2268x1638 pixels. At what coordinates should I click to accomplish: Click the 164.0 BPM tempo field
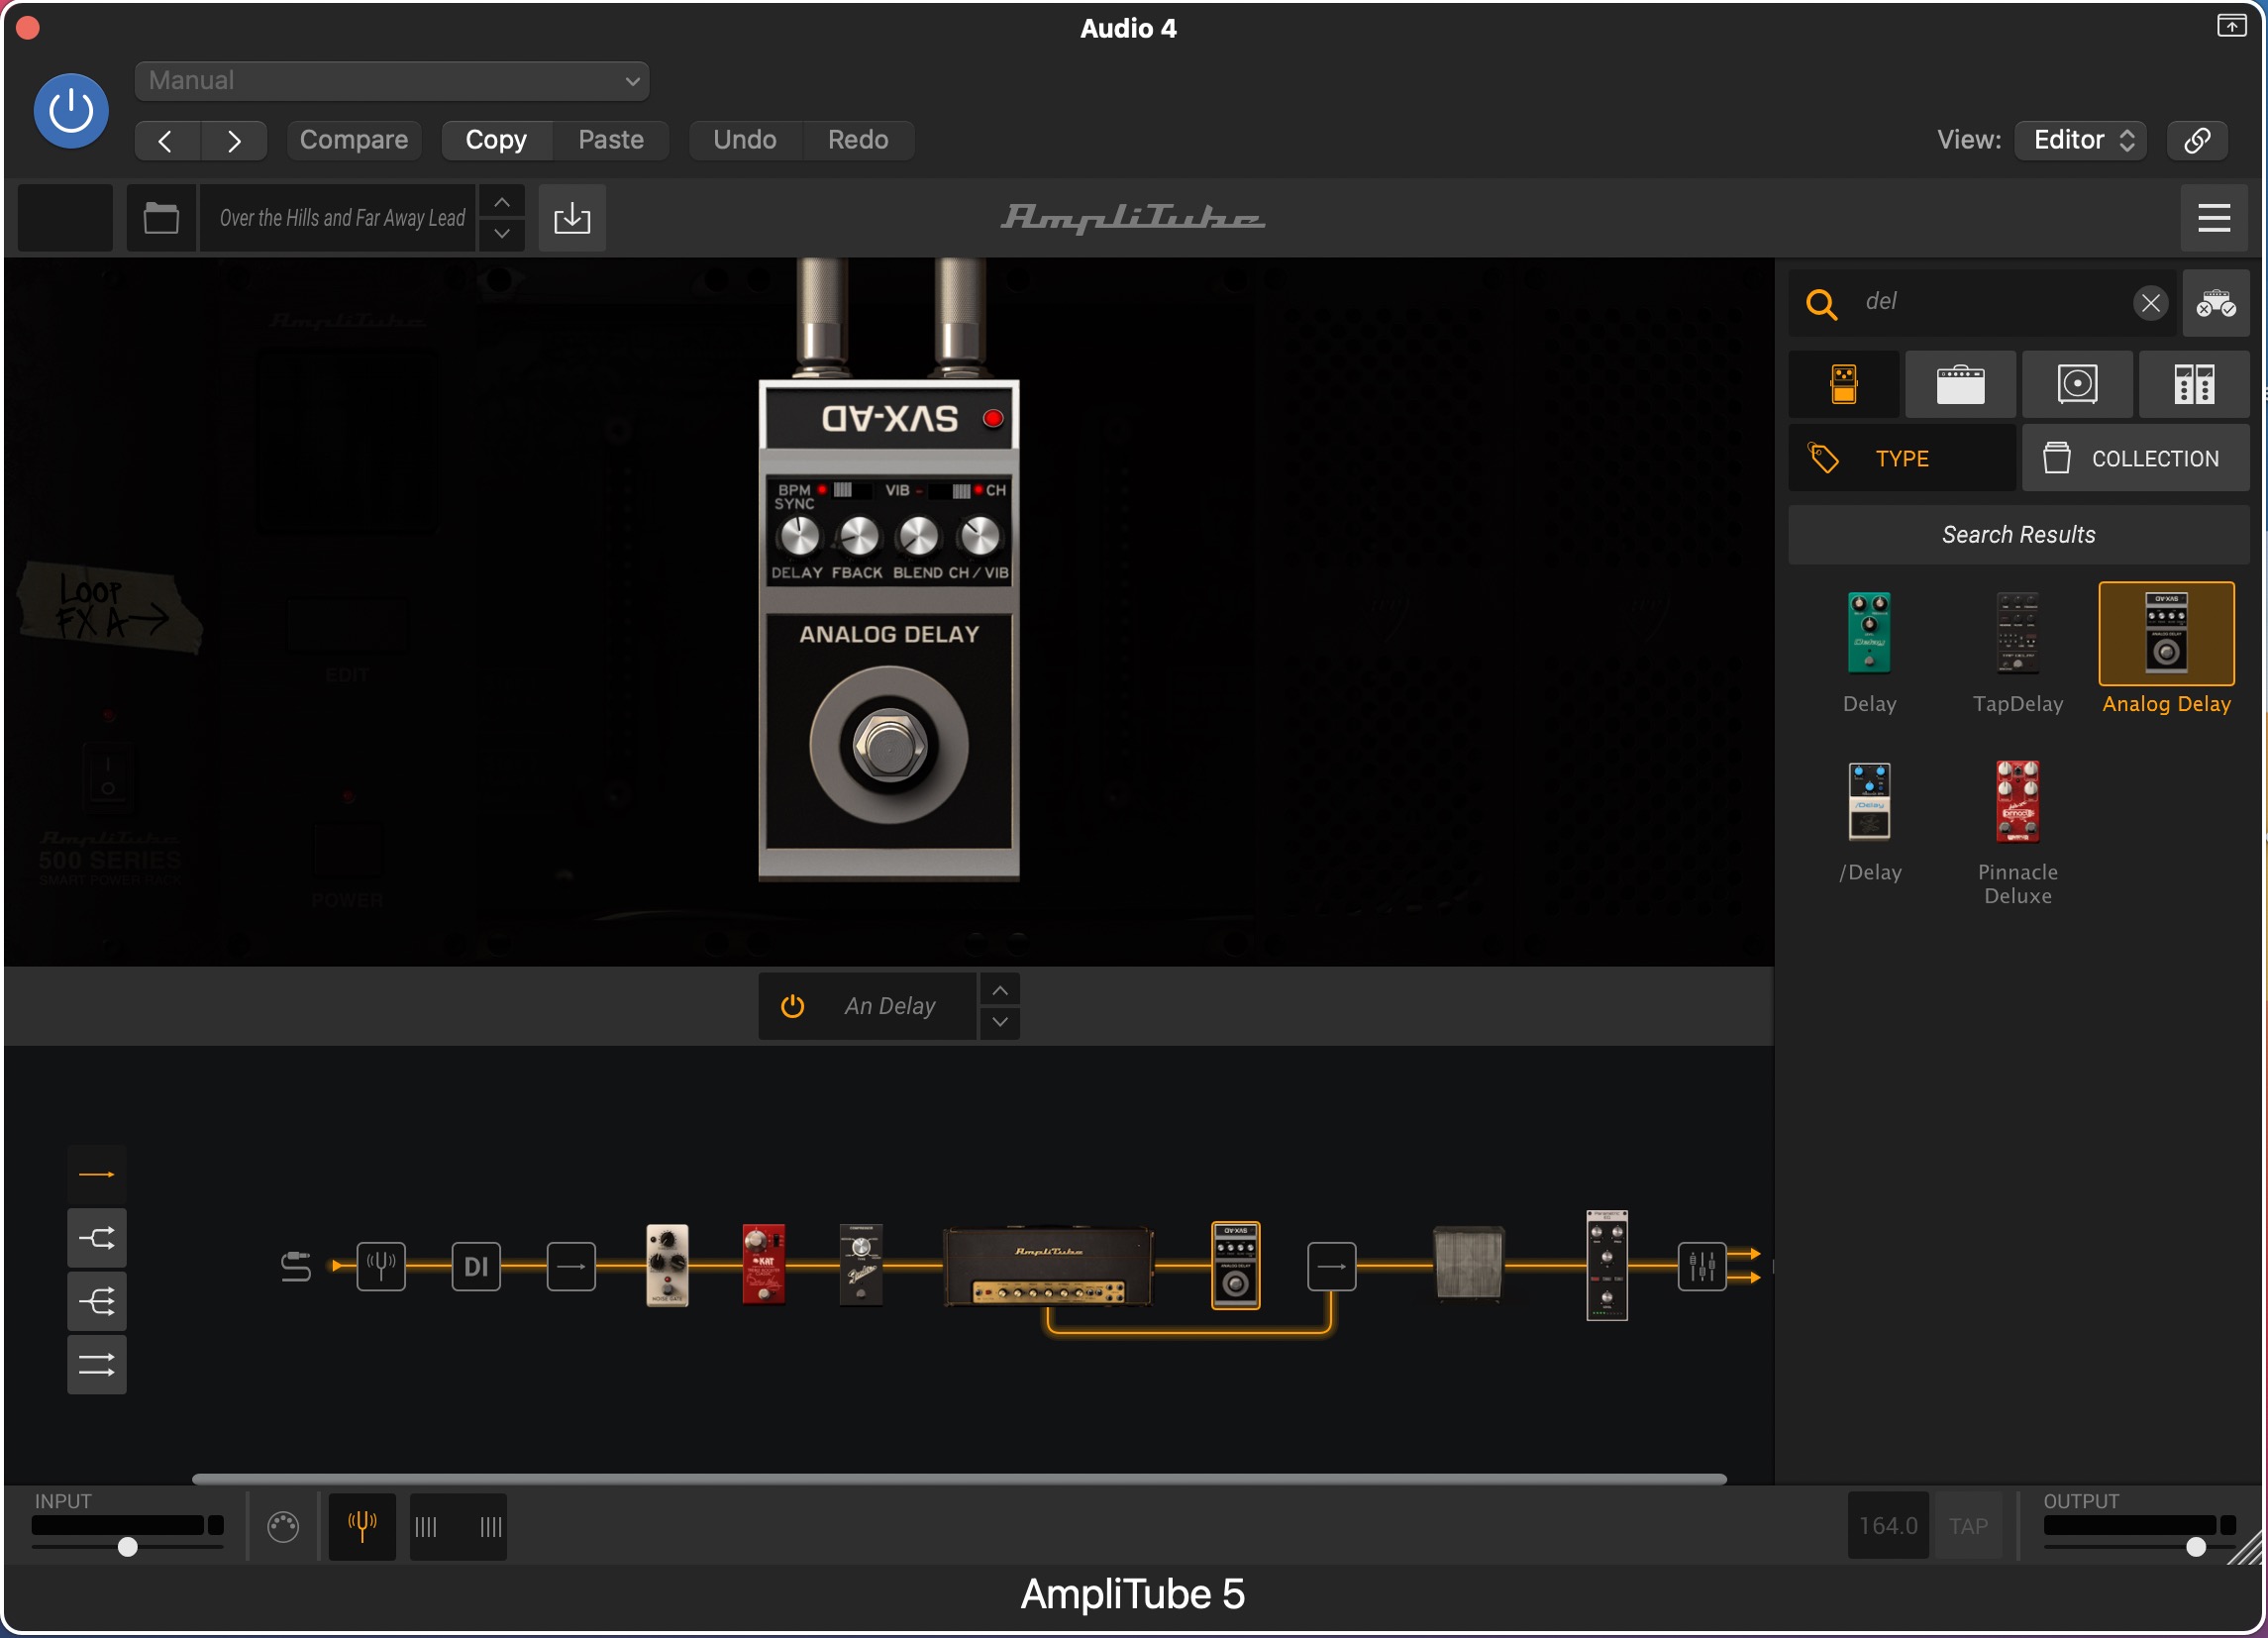[x=1888, y=1526]
